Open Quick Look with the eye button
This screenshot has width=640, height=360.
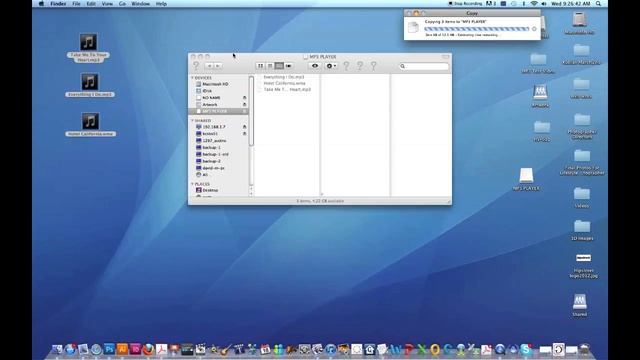315,66
